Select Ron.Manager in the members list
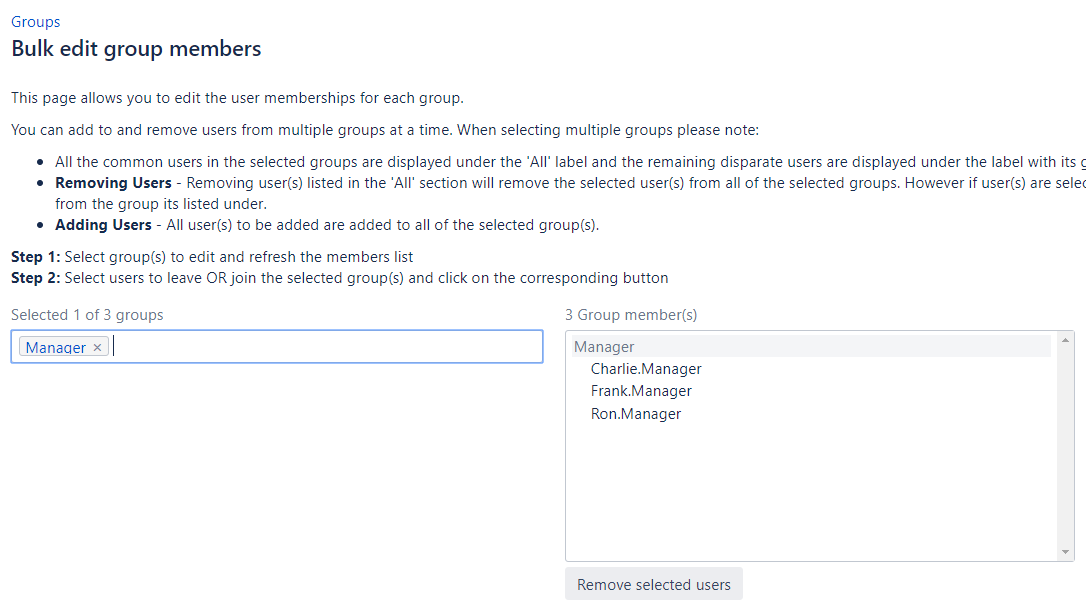The height and width of the screenshot is (613, 1086). coord(636,414)
